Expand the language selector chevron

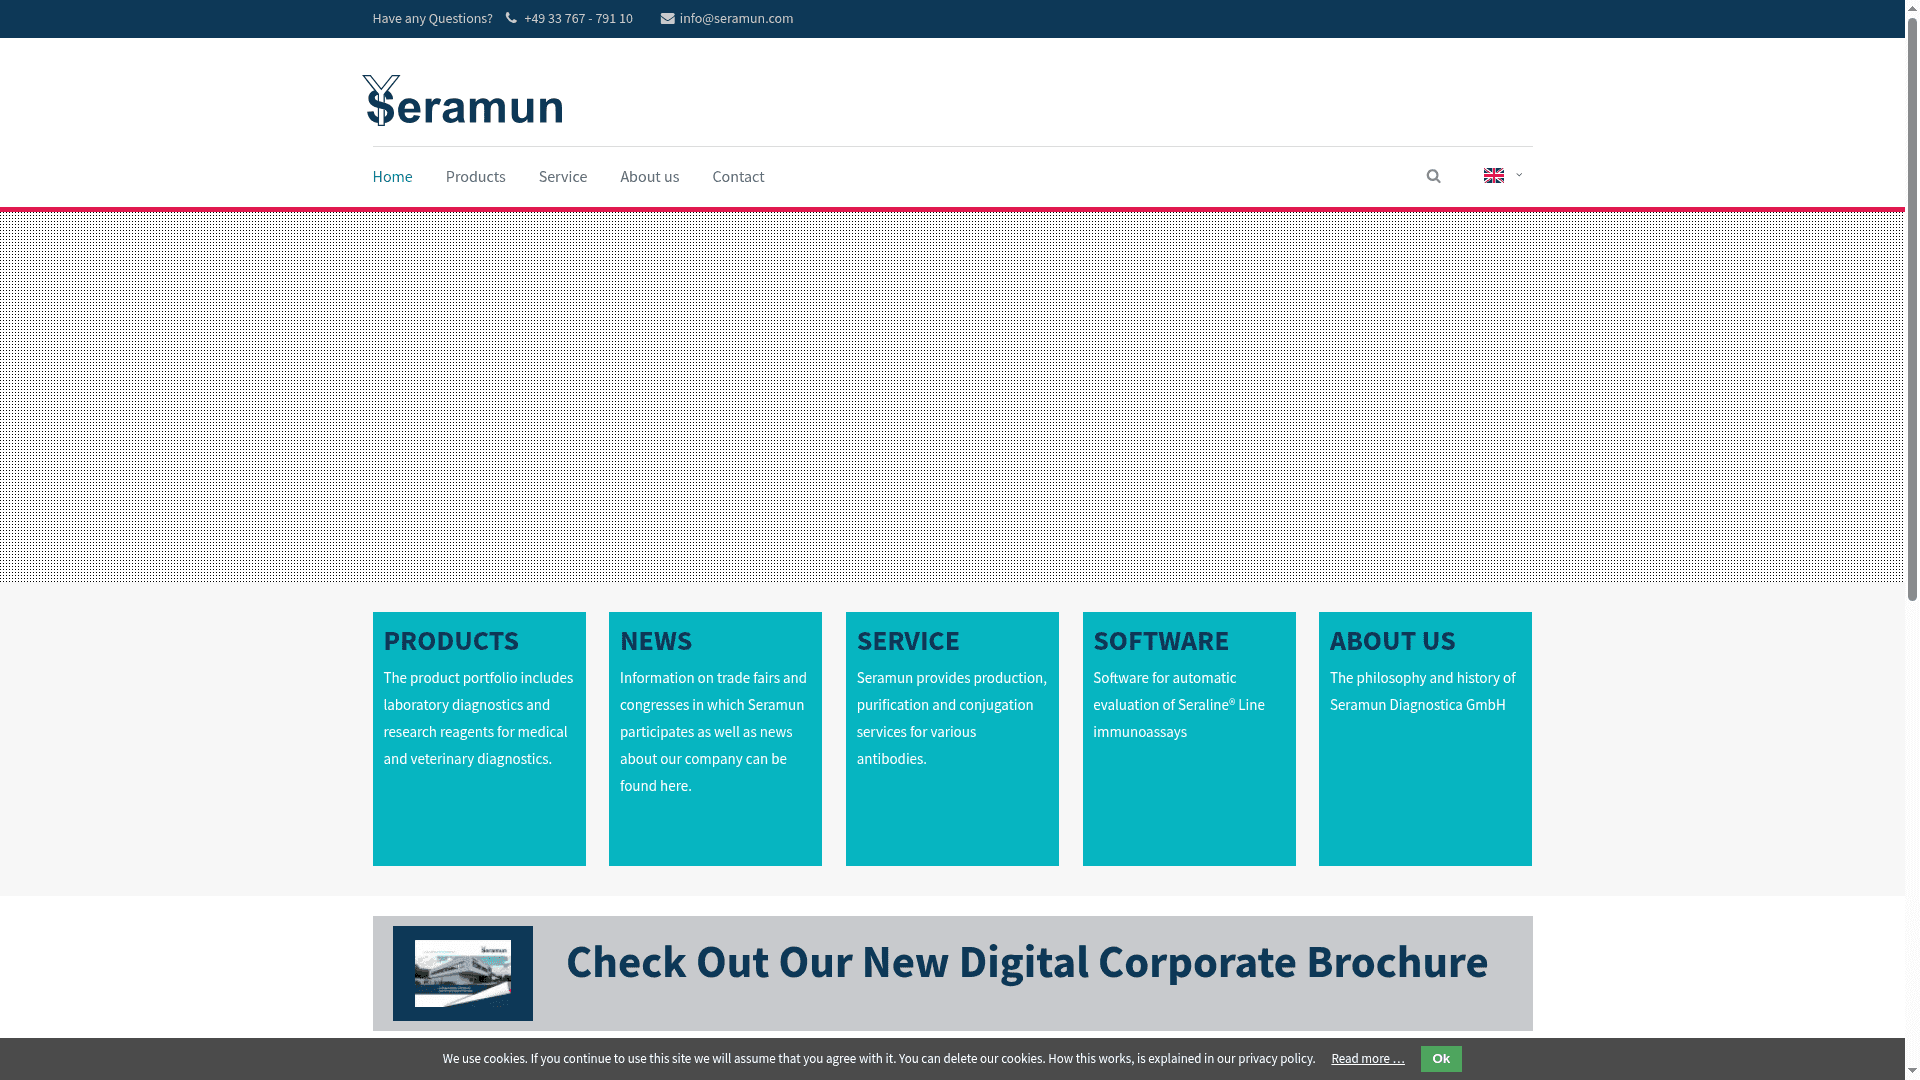(x=1517, y=176)
